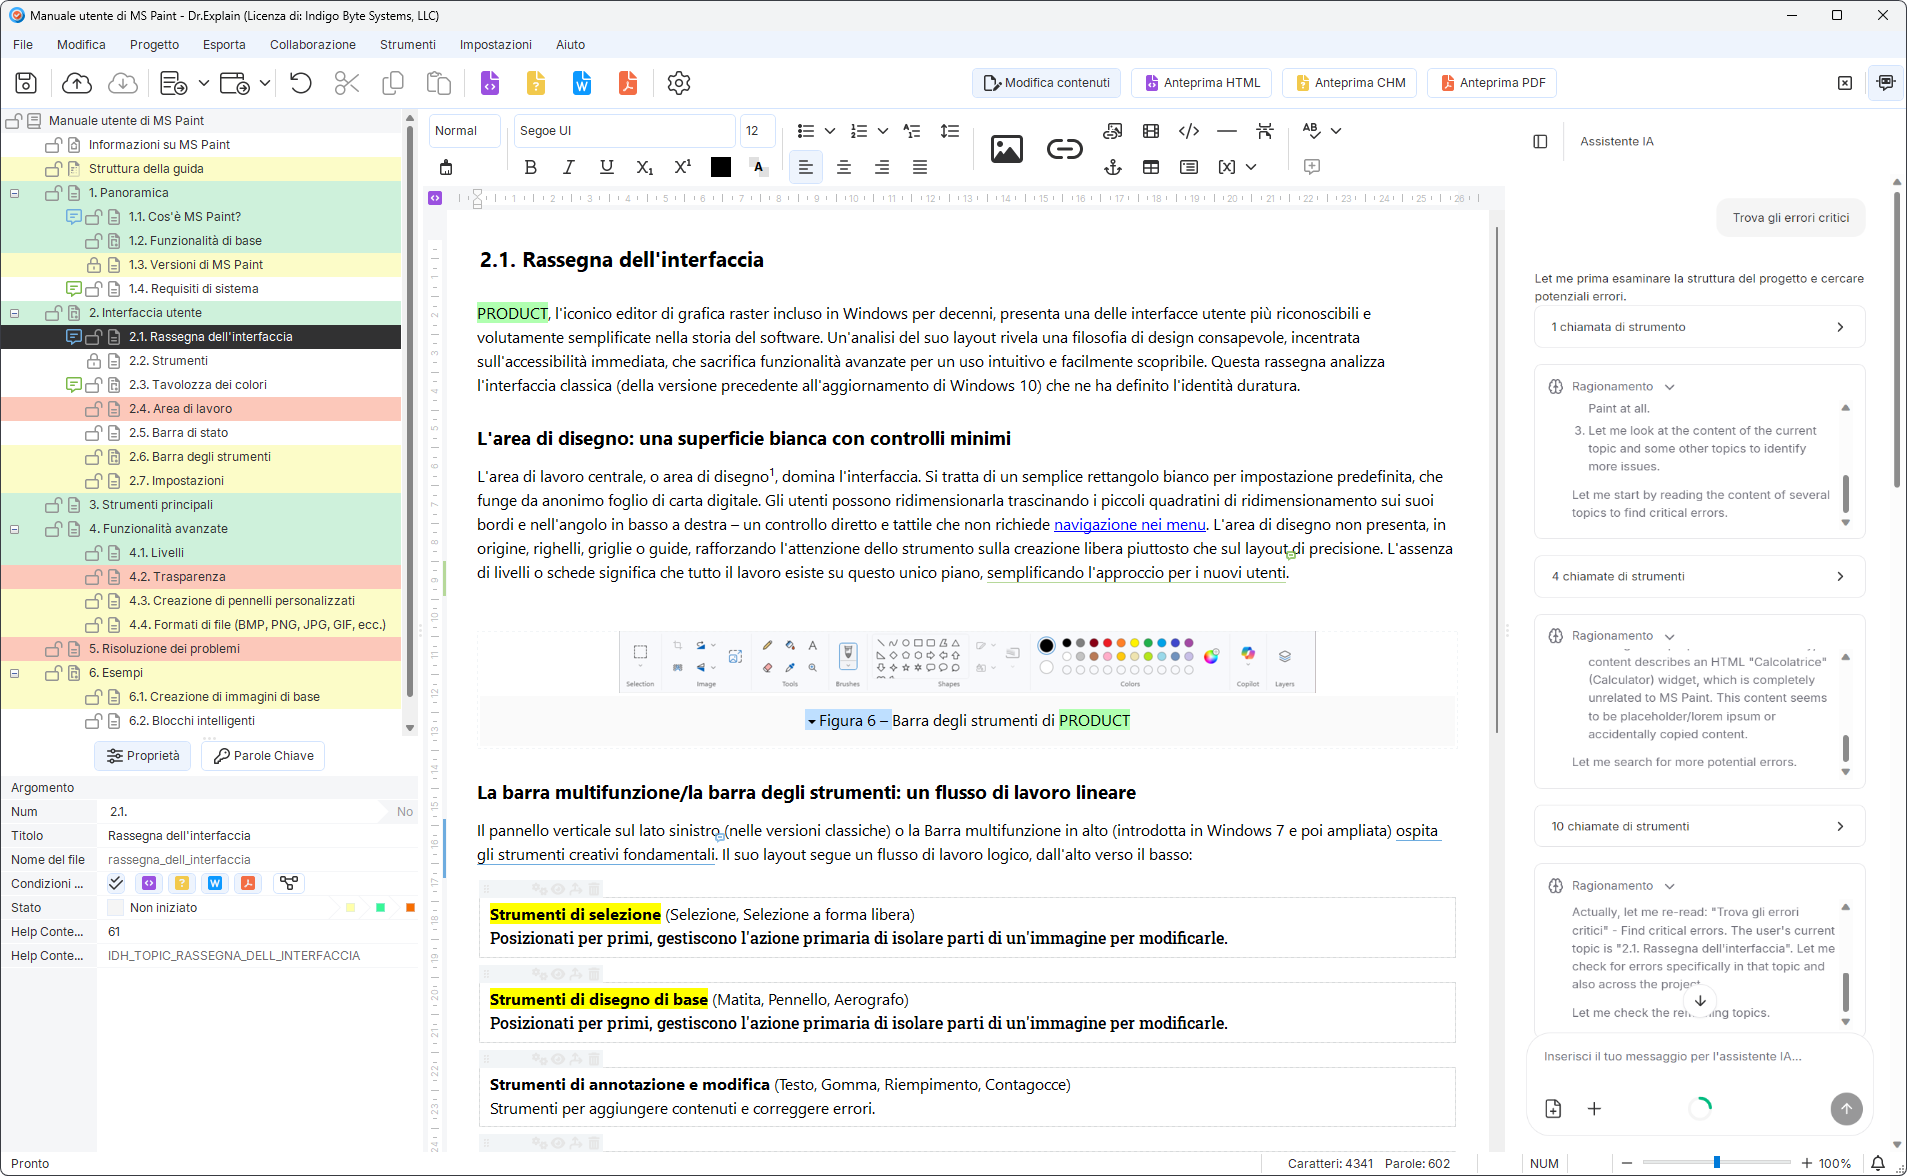Open the Esporta menu
The height and width of the screenshot is (1176, 1907).
coord(224,45)
